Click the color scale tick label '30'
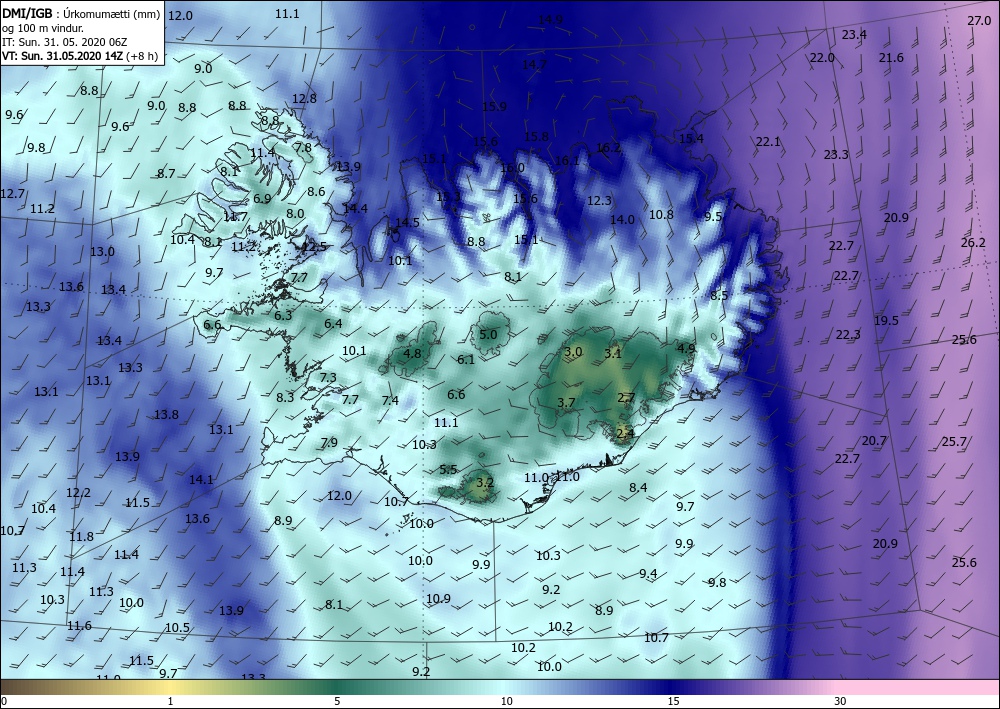 [x=840, y=701]
